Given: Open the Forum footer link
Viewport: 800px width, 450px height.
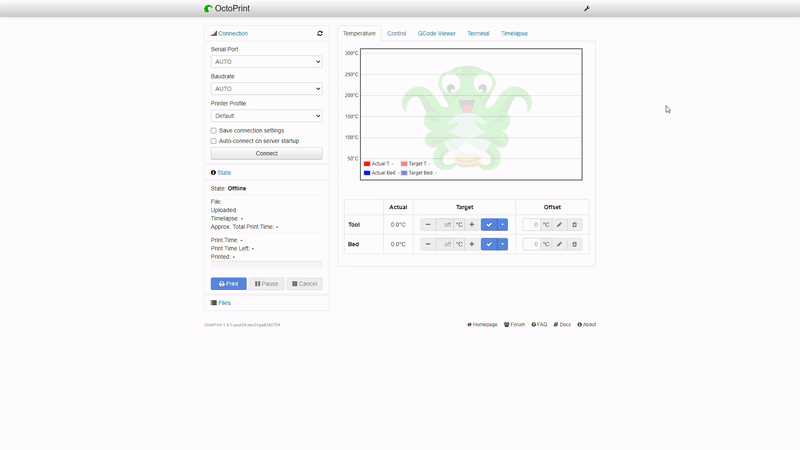Looking at the screenshot, I should [x=514, y=324].
